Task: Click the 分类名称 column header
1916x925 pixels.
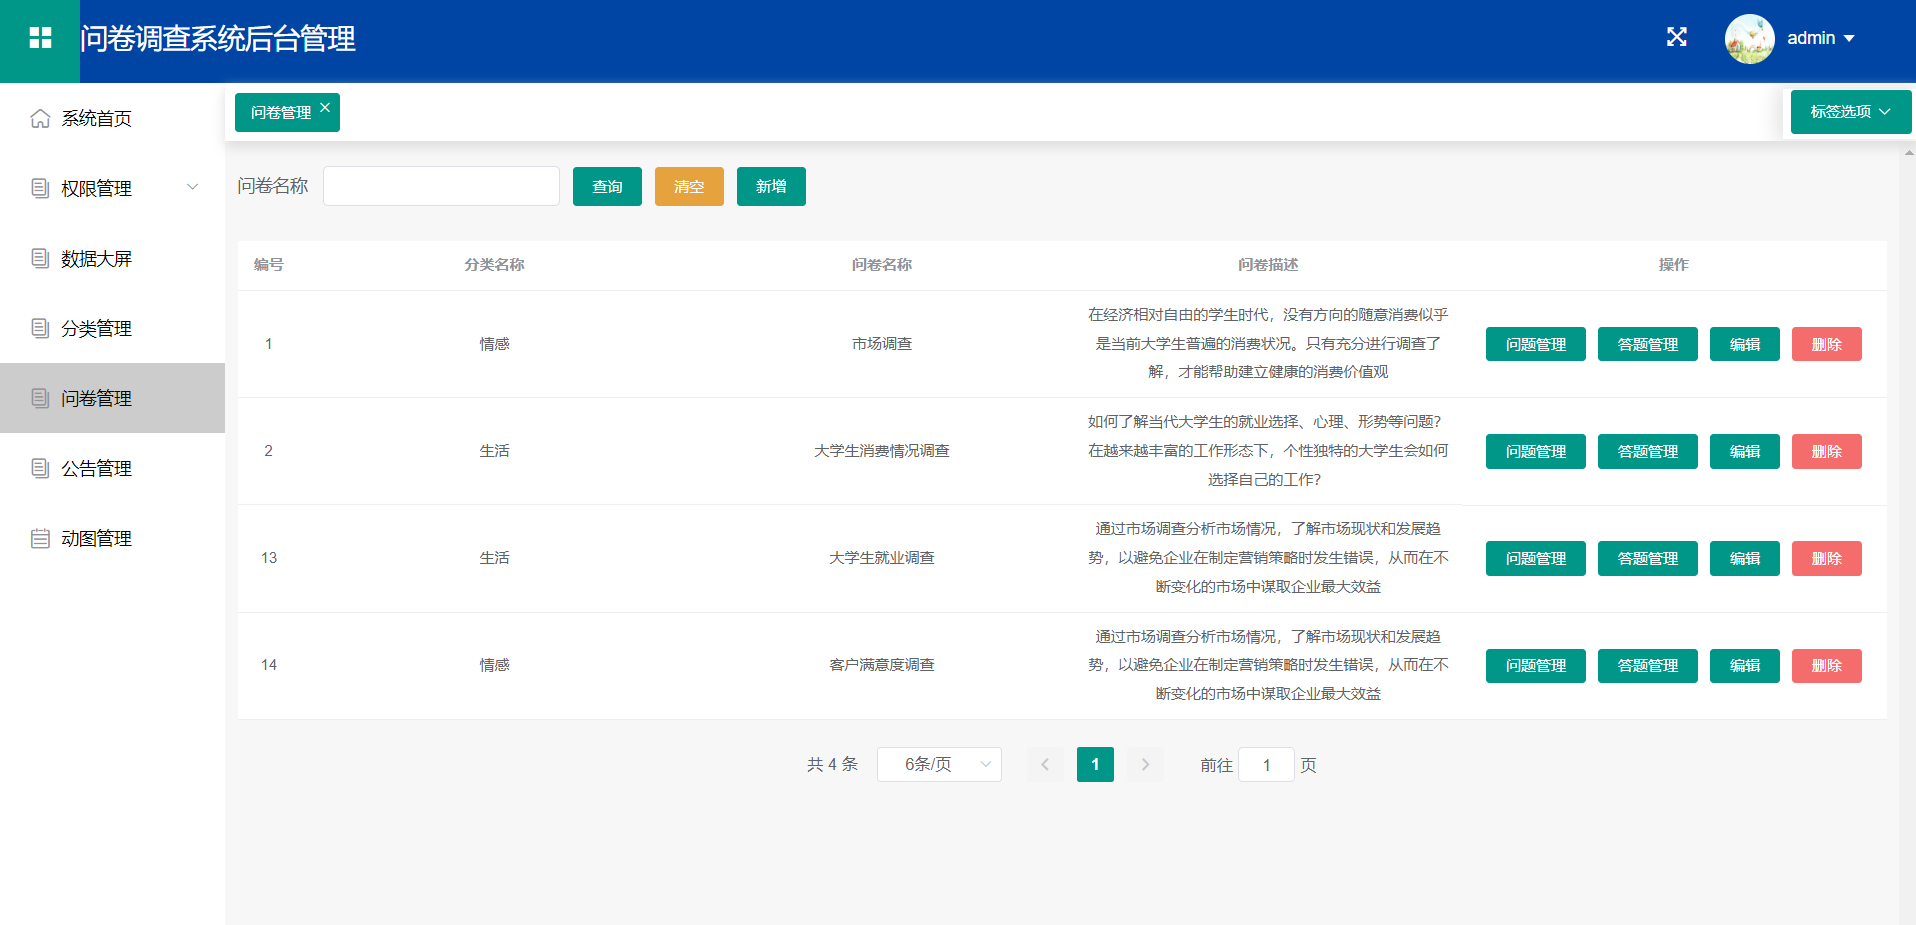Action: click(x=494, y=265)
